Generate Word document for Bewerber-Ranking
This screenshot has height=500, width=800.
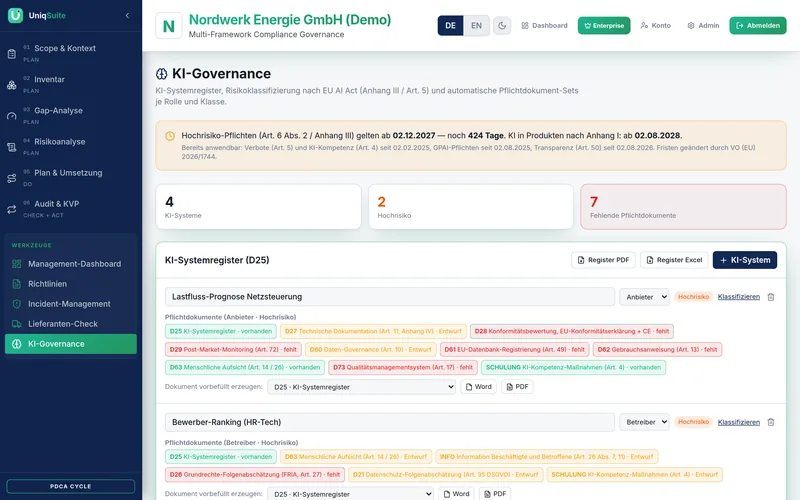tap(456, 494)
